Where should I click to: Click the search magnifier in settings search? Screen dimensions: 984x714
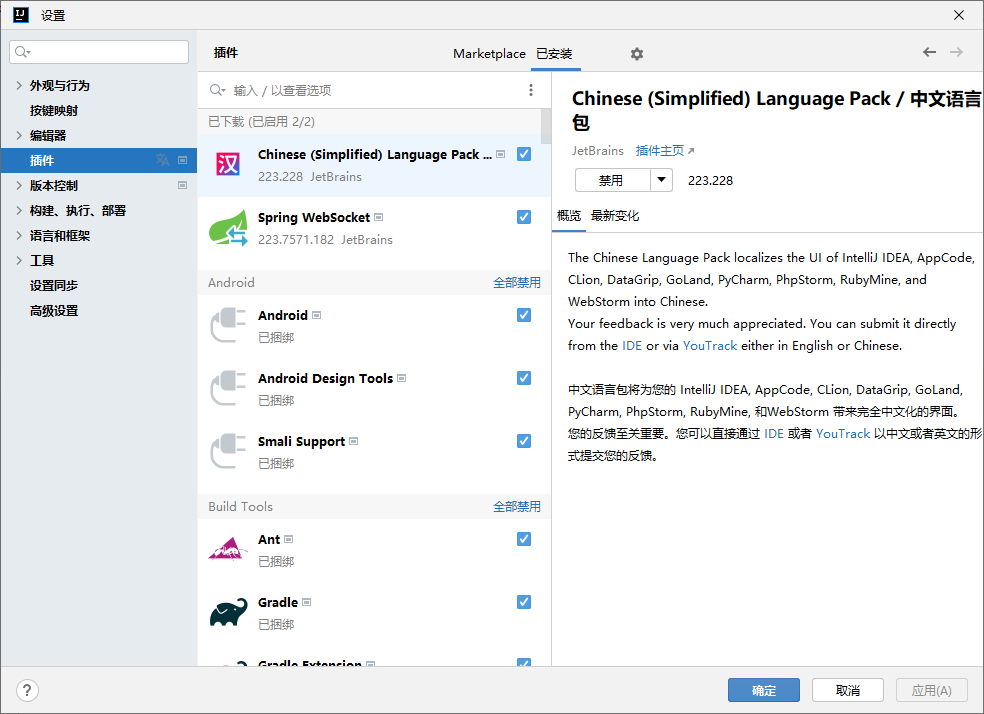(23, 52)
